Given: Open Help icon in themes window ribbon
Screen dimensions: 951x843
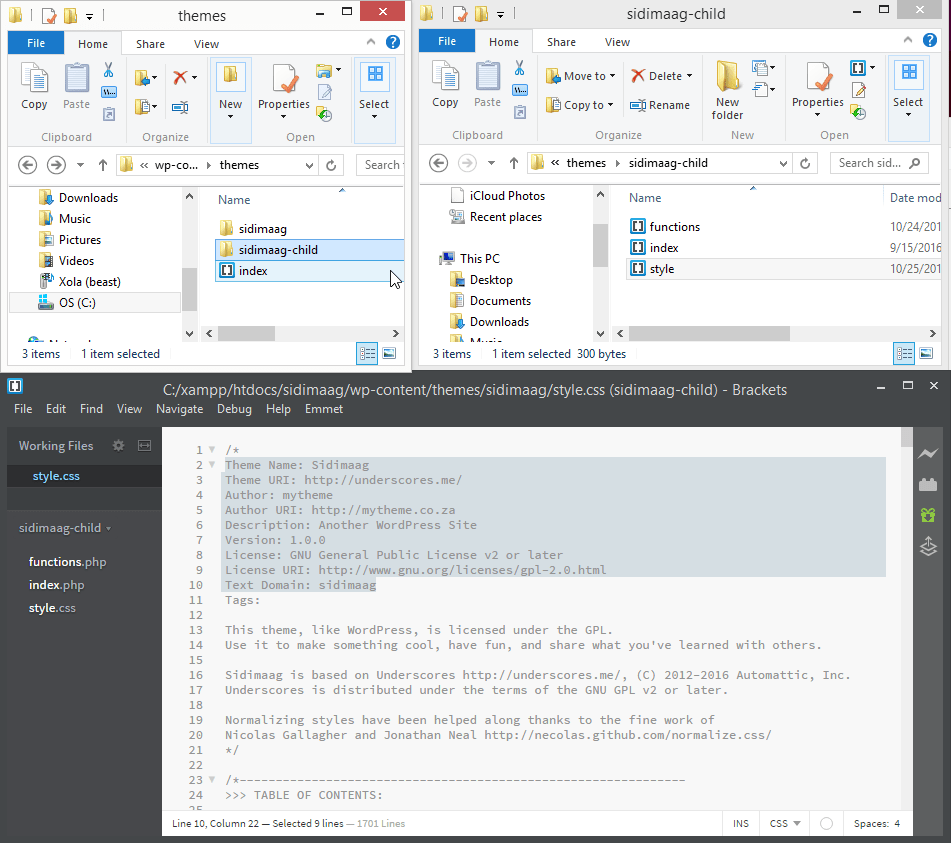Looking at the screenshot, I should [x=393, y=42].
